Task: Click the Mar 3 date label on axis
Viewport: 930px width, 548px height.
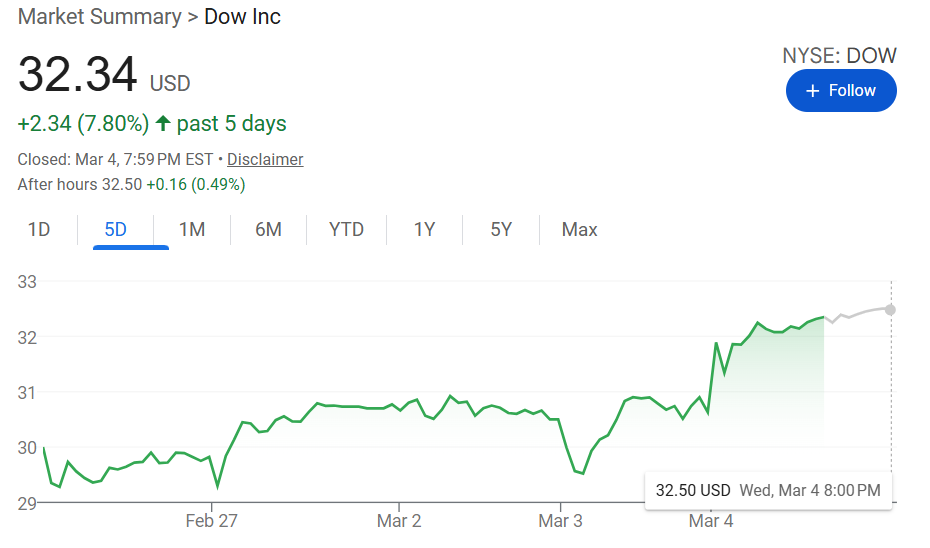Action: coord(560,521)
